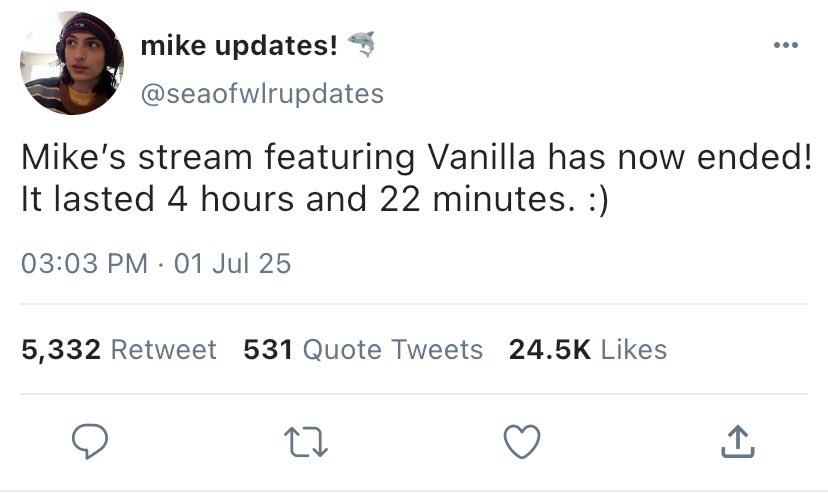The height and width of the screenshot is (493, 828).
Task: Toggle the heart Like icon
Action: (522, 440)
